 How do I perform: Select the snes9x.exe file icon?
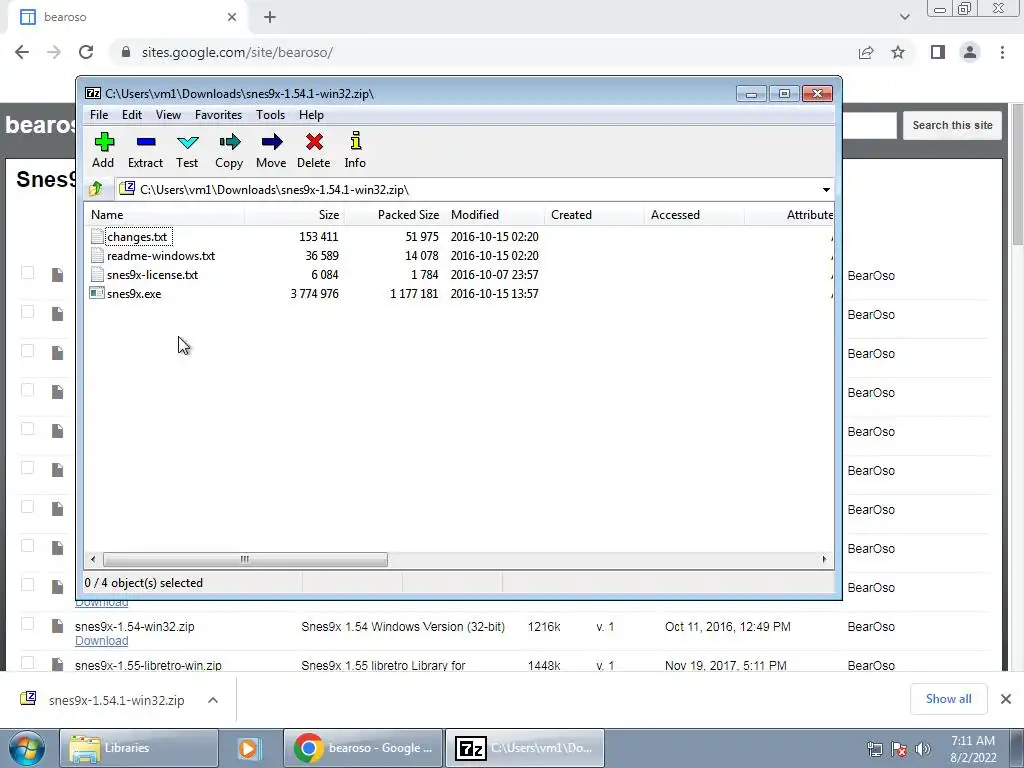point(97,293)
